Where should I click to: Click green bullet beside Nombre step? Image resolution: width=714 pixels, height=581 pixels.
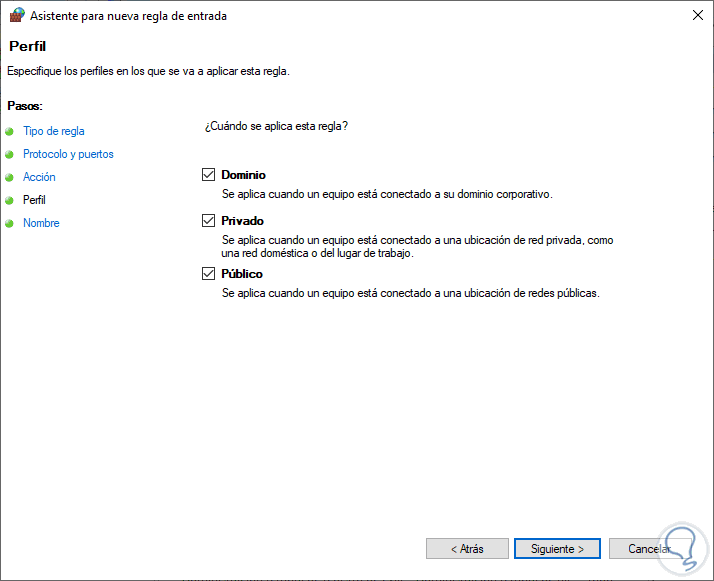tap(10, 223)
